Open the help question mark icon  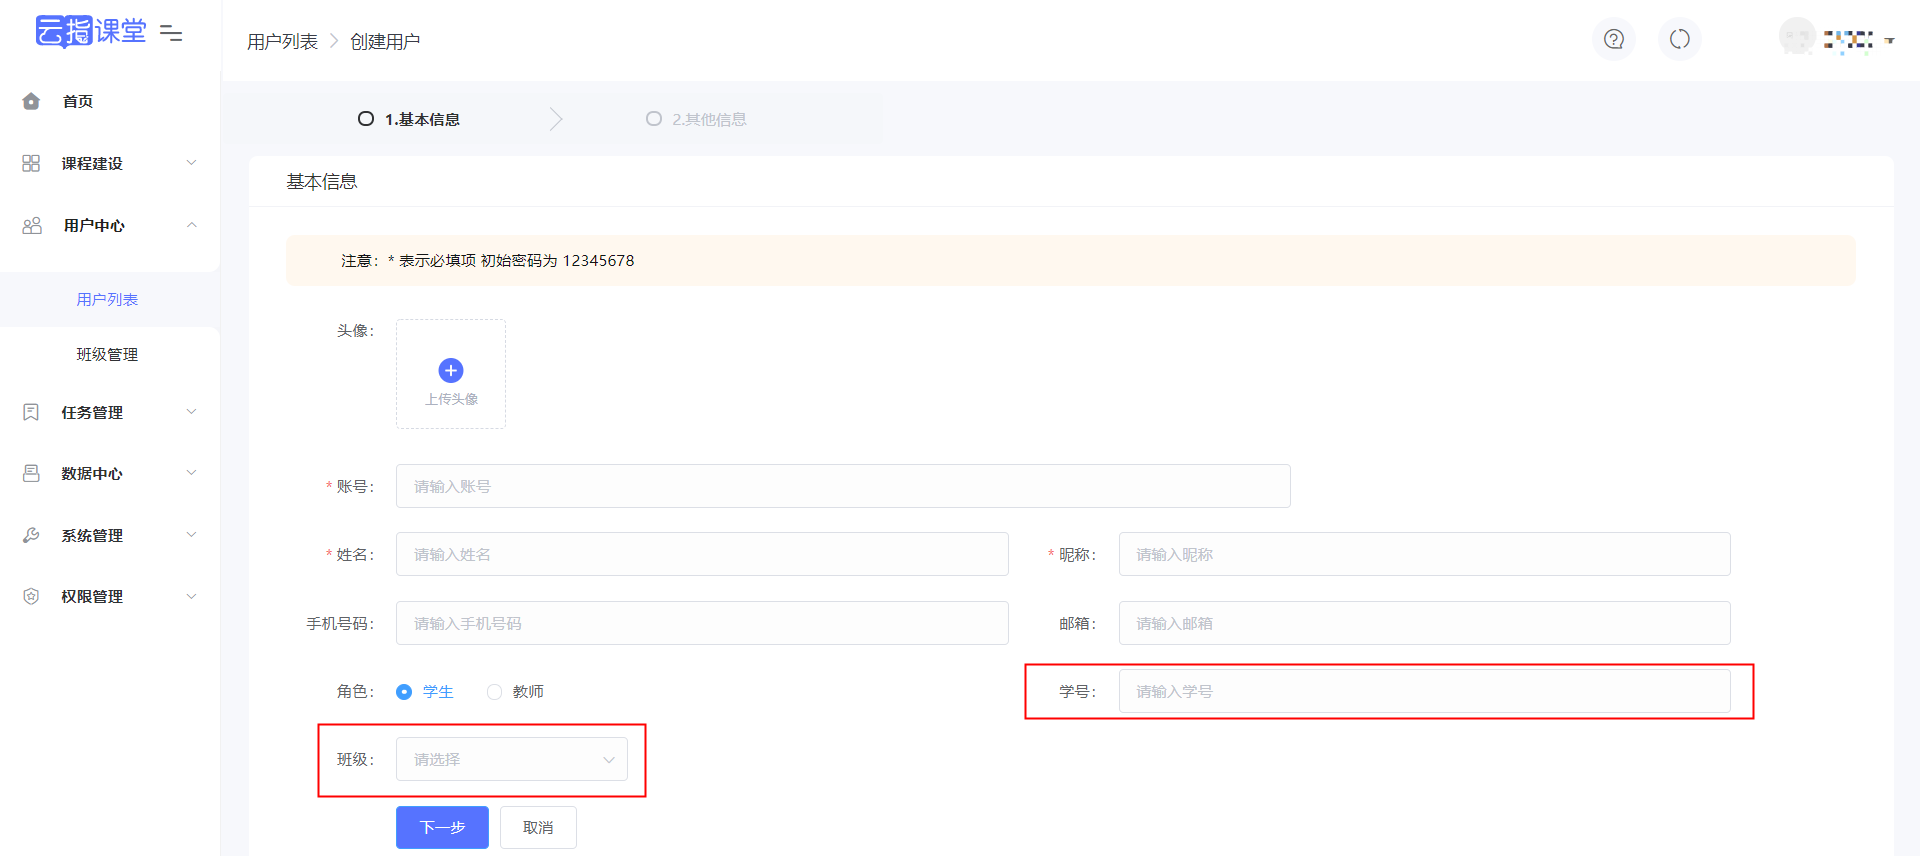[1614, 39]
